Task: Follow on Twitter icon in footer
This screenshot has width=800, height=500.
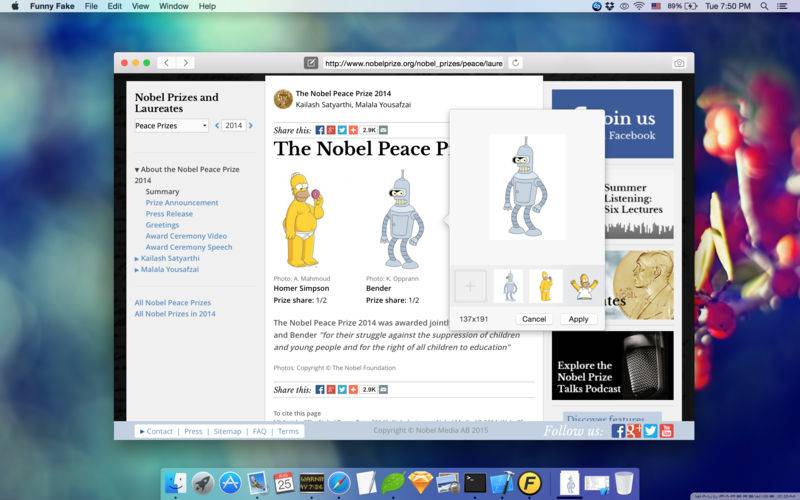Action: tap(651, 431)
